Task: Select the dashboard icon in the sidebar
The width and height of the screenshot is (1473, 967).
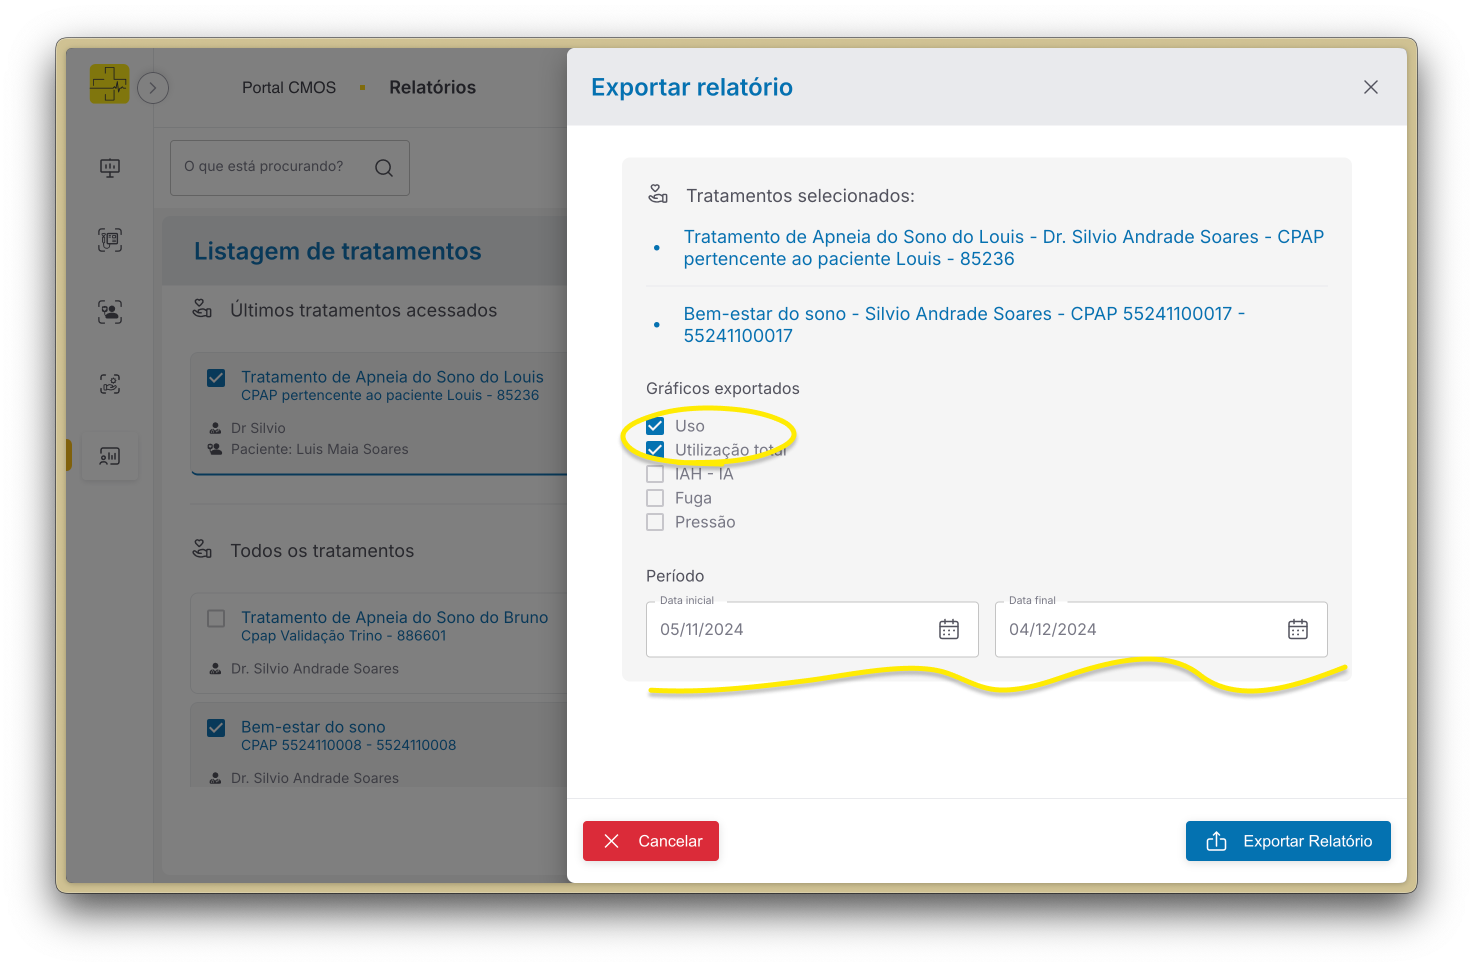Action: point(109,168)
